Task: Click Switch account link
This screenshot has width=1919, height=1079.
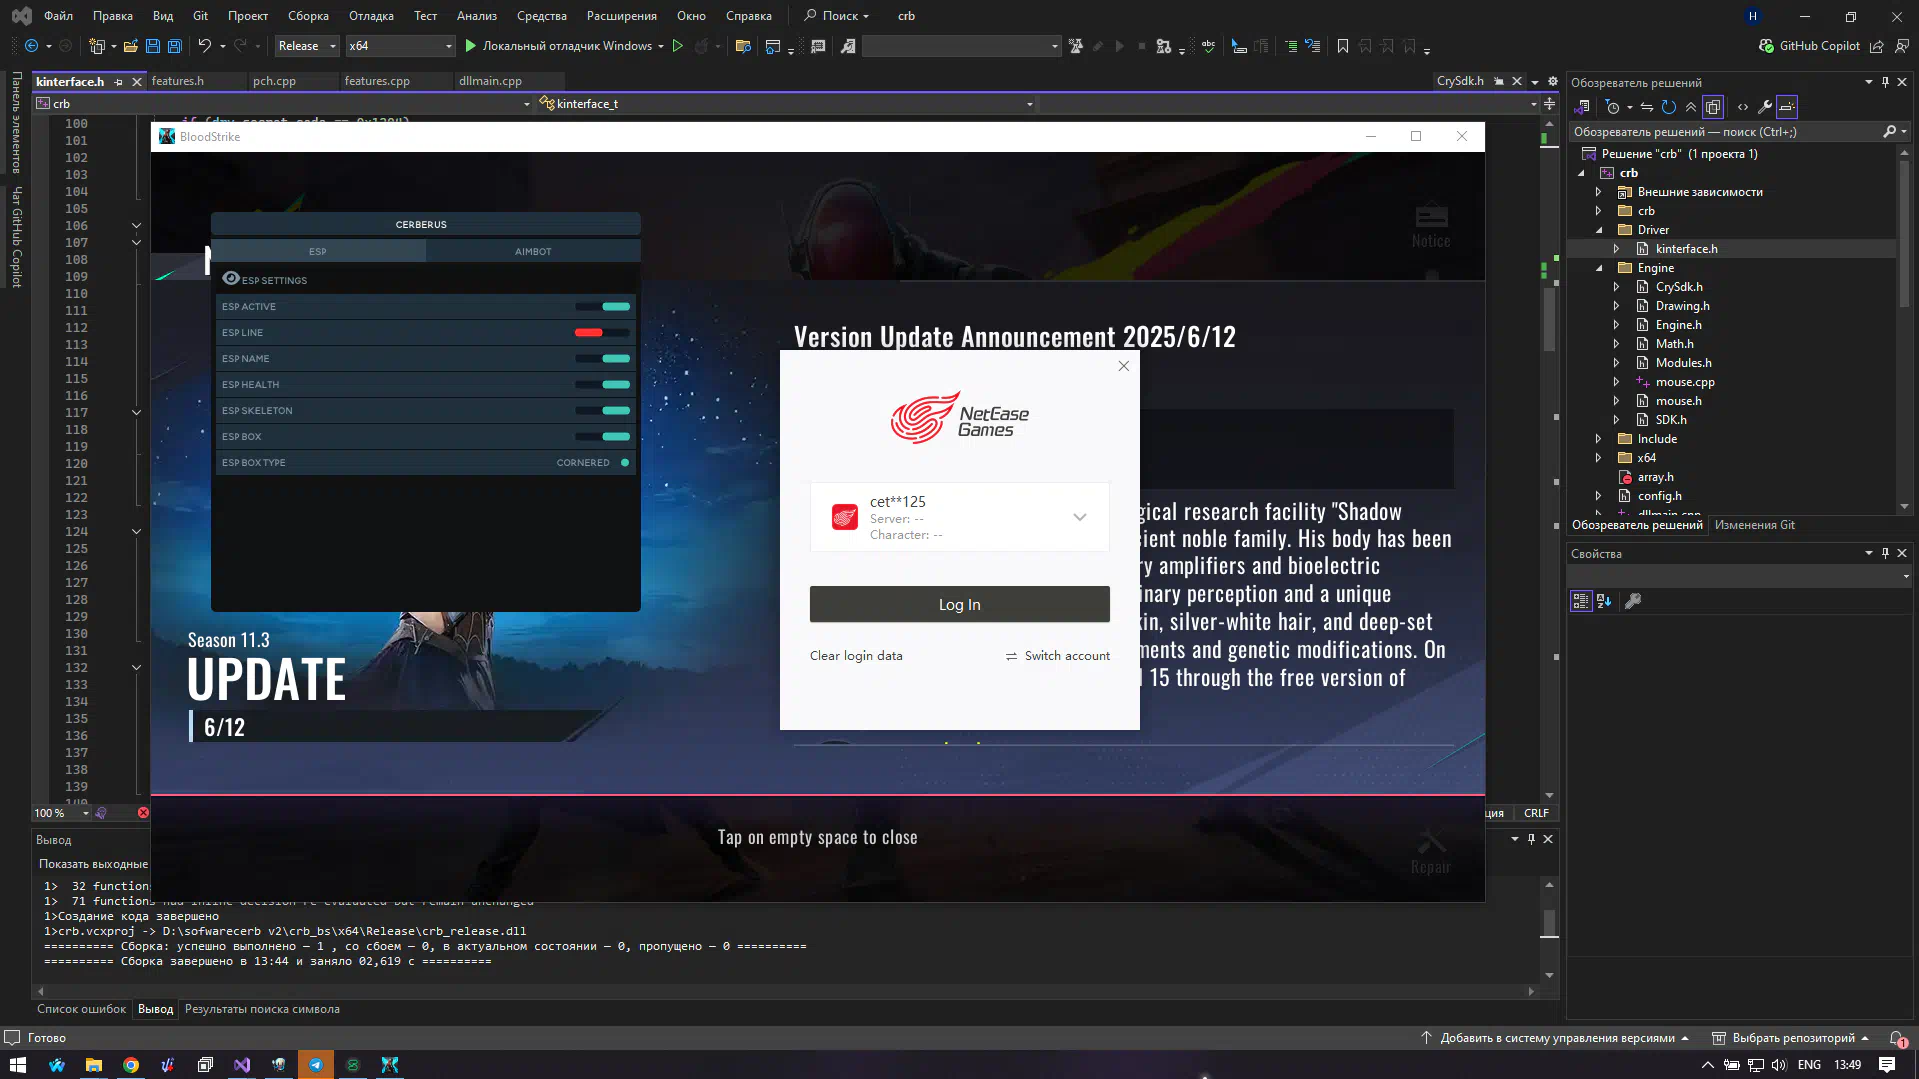Action: (1057, 656)
